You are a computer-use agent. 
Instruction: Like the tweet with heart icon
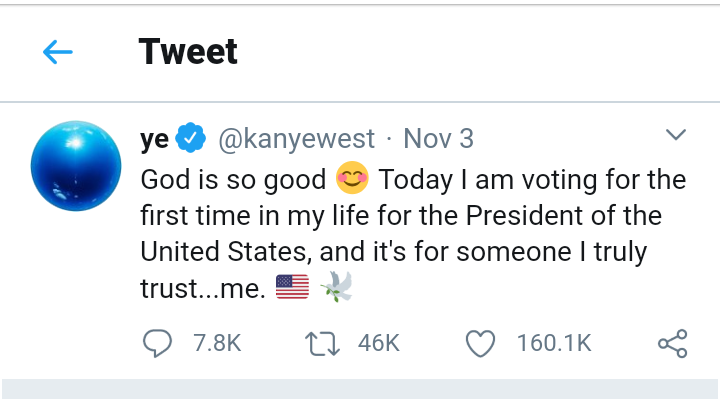point(481,343)
